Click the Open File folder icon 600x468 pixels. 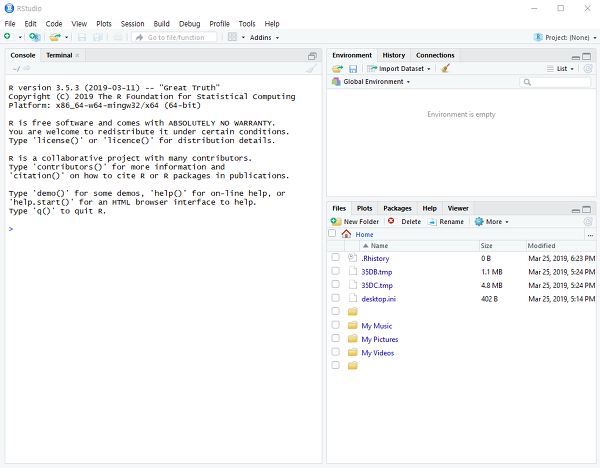click(55, 37)
